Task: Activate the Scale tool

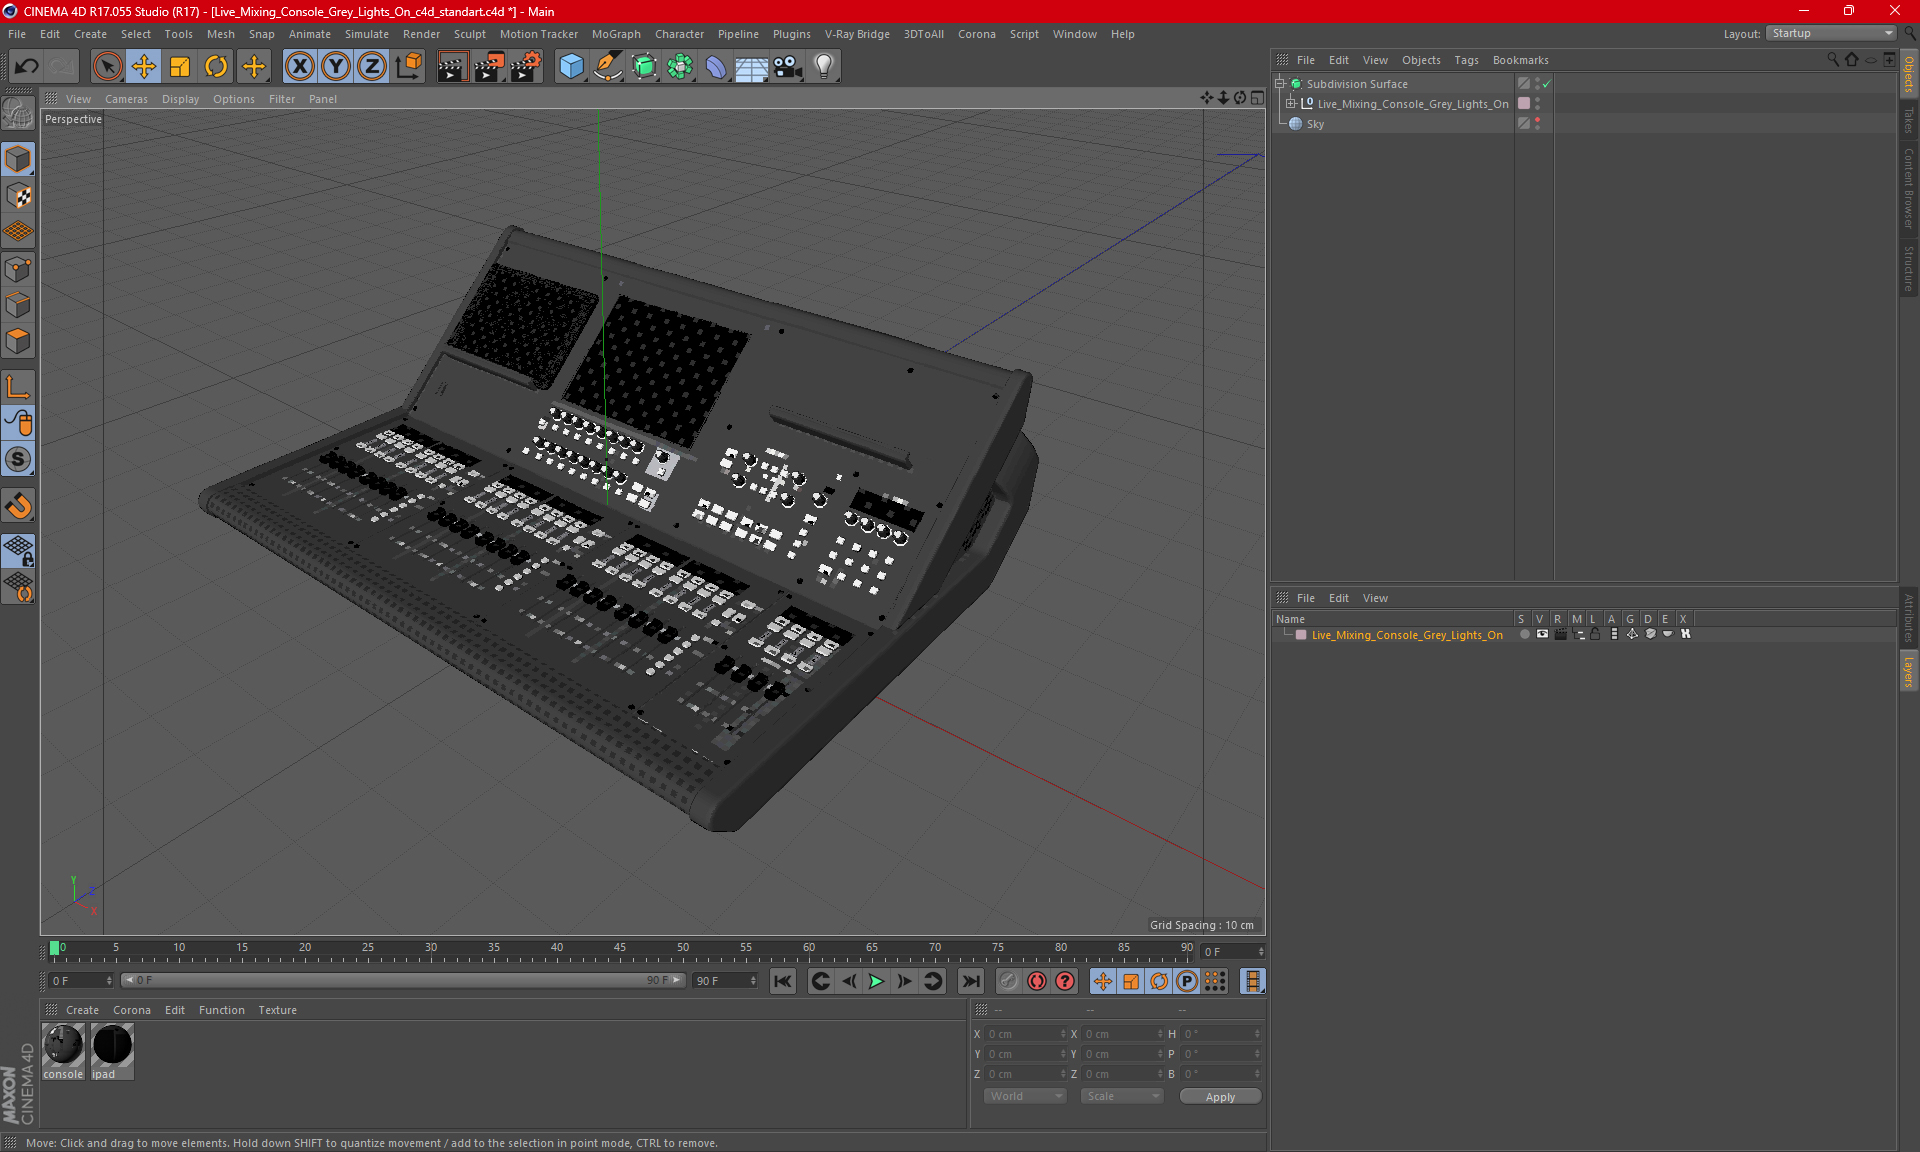Action: [180, 66]
